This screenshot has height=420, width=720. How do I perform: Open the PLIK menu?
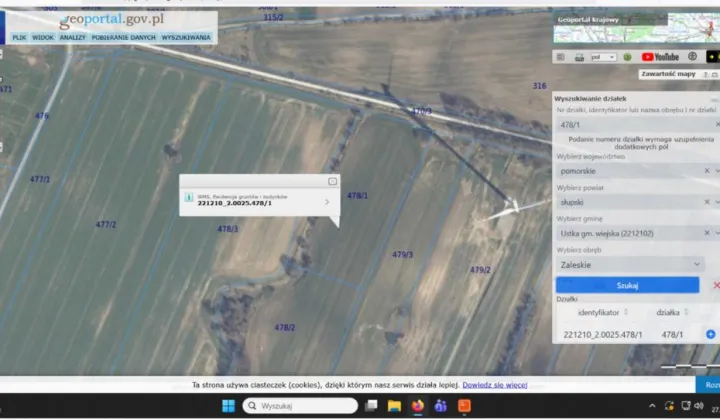click(x=19, y=37)
